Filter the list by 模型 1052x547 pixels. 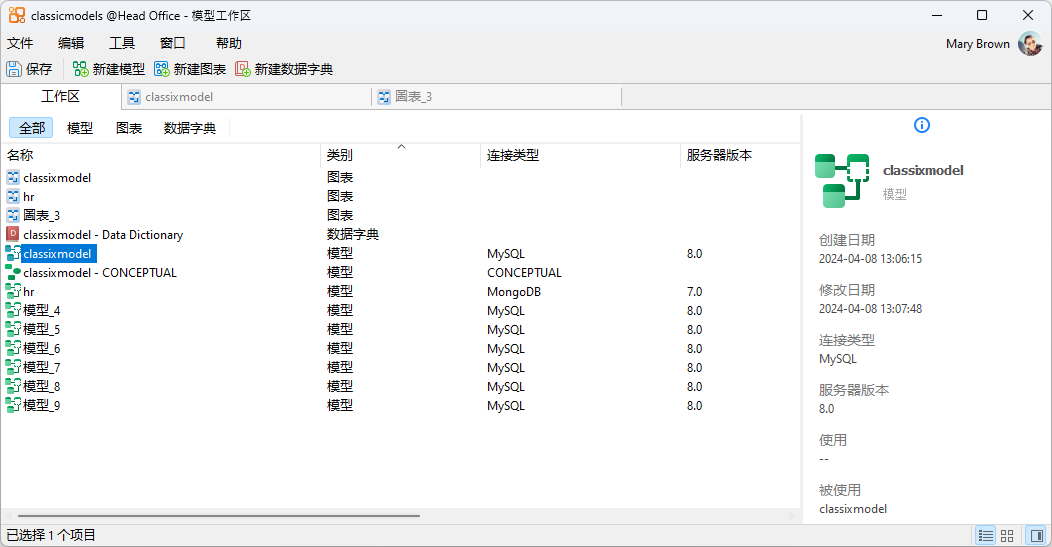pyautogui.click(x=80, y=128)
